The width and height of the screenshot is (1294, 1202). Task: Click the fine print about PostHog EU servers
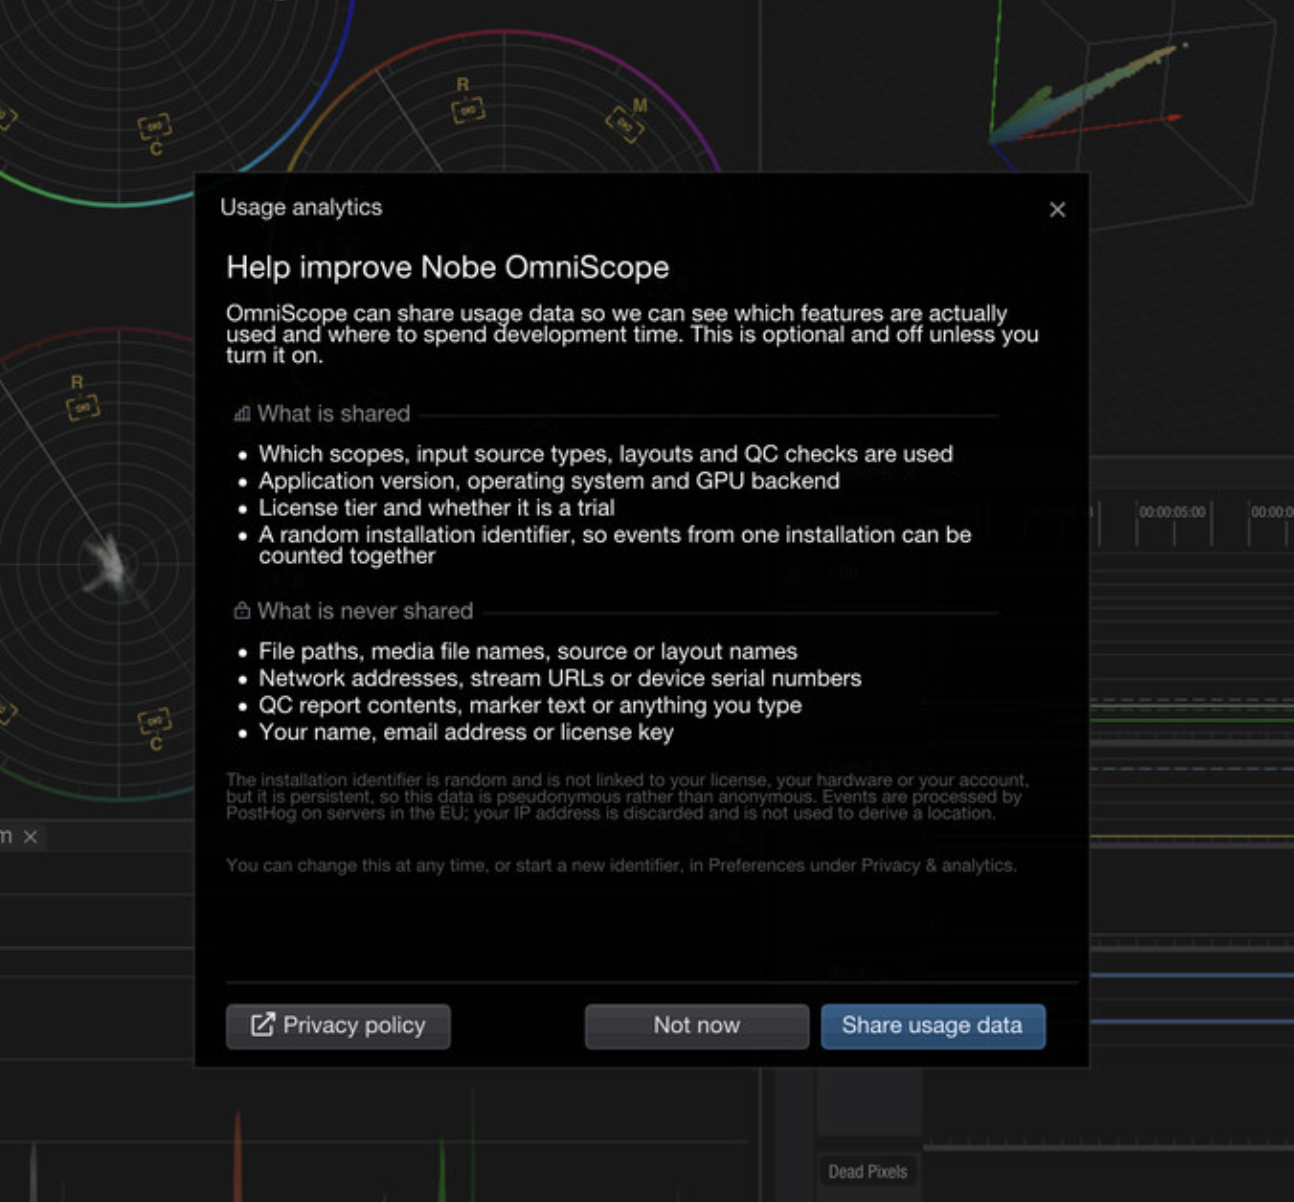pos(627,797)
